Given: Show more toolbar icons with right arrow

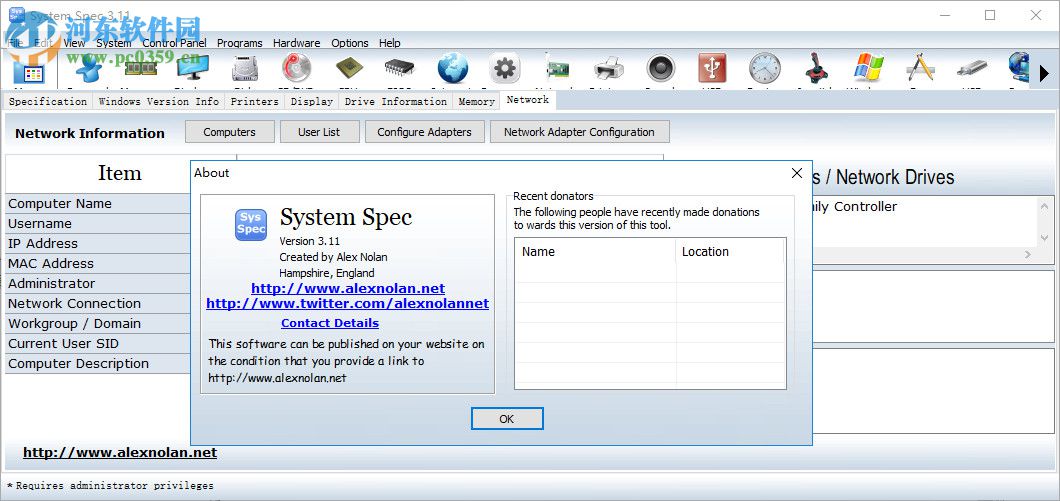Looking at the screenshot, I should point(1044,73).
